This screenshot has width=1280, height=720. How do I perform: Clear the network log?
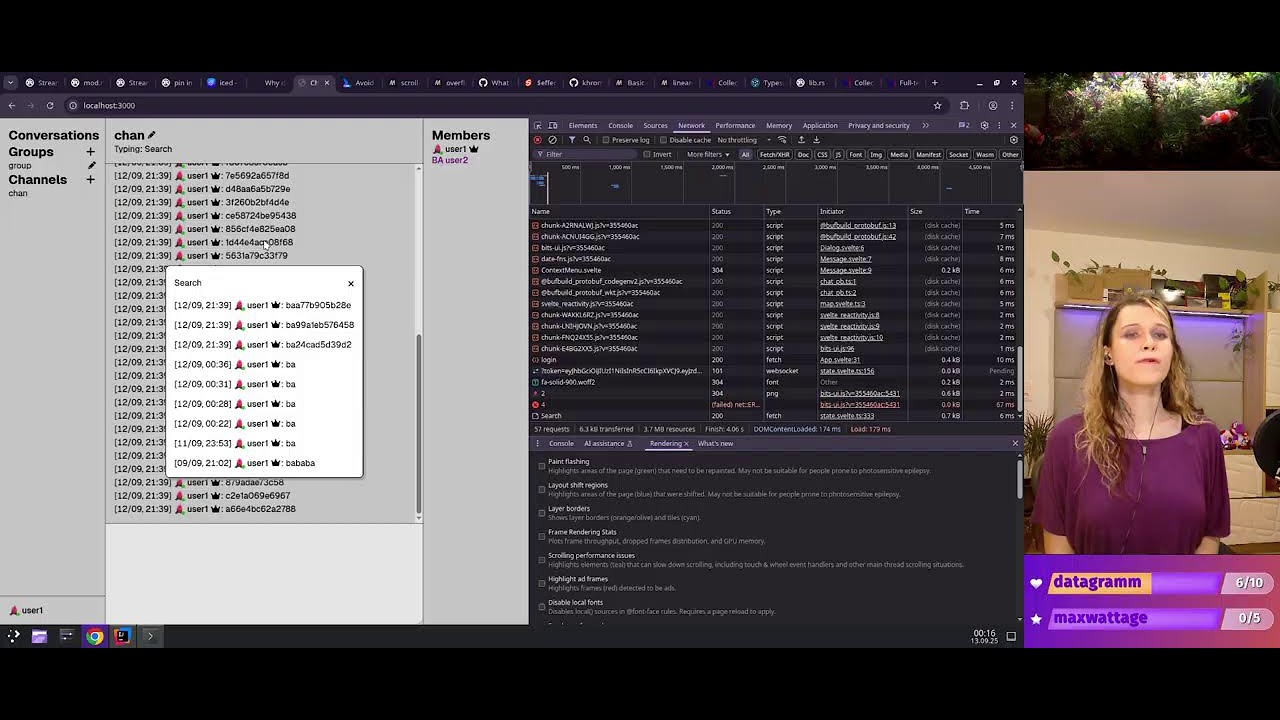click(552, 140)
